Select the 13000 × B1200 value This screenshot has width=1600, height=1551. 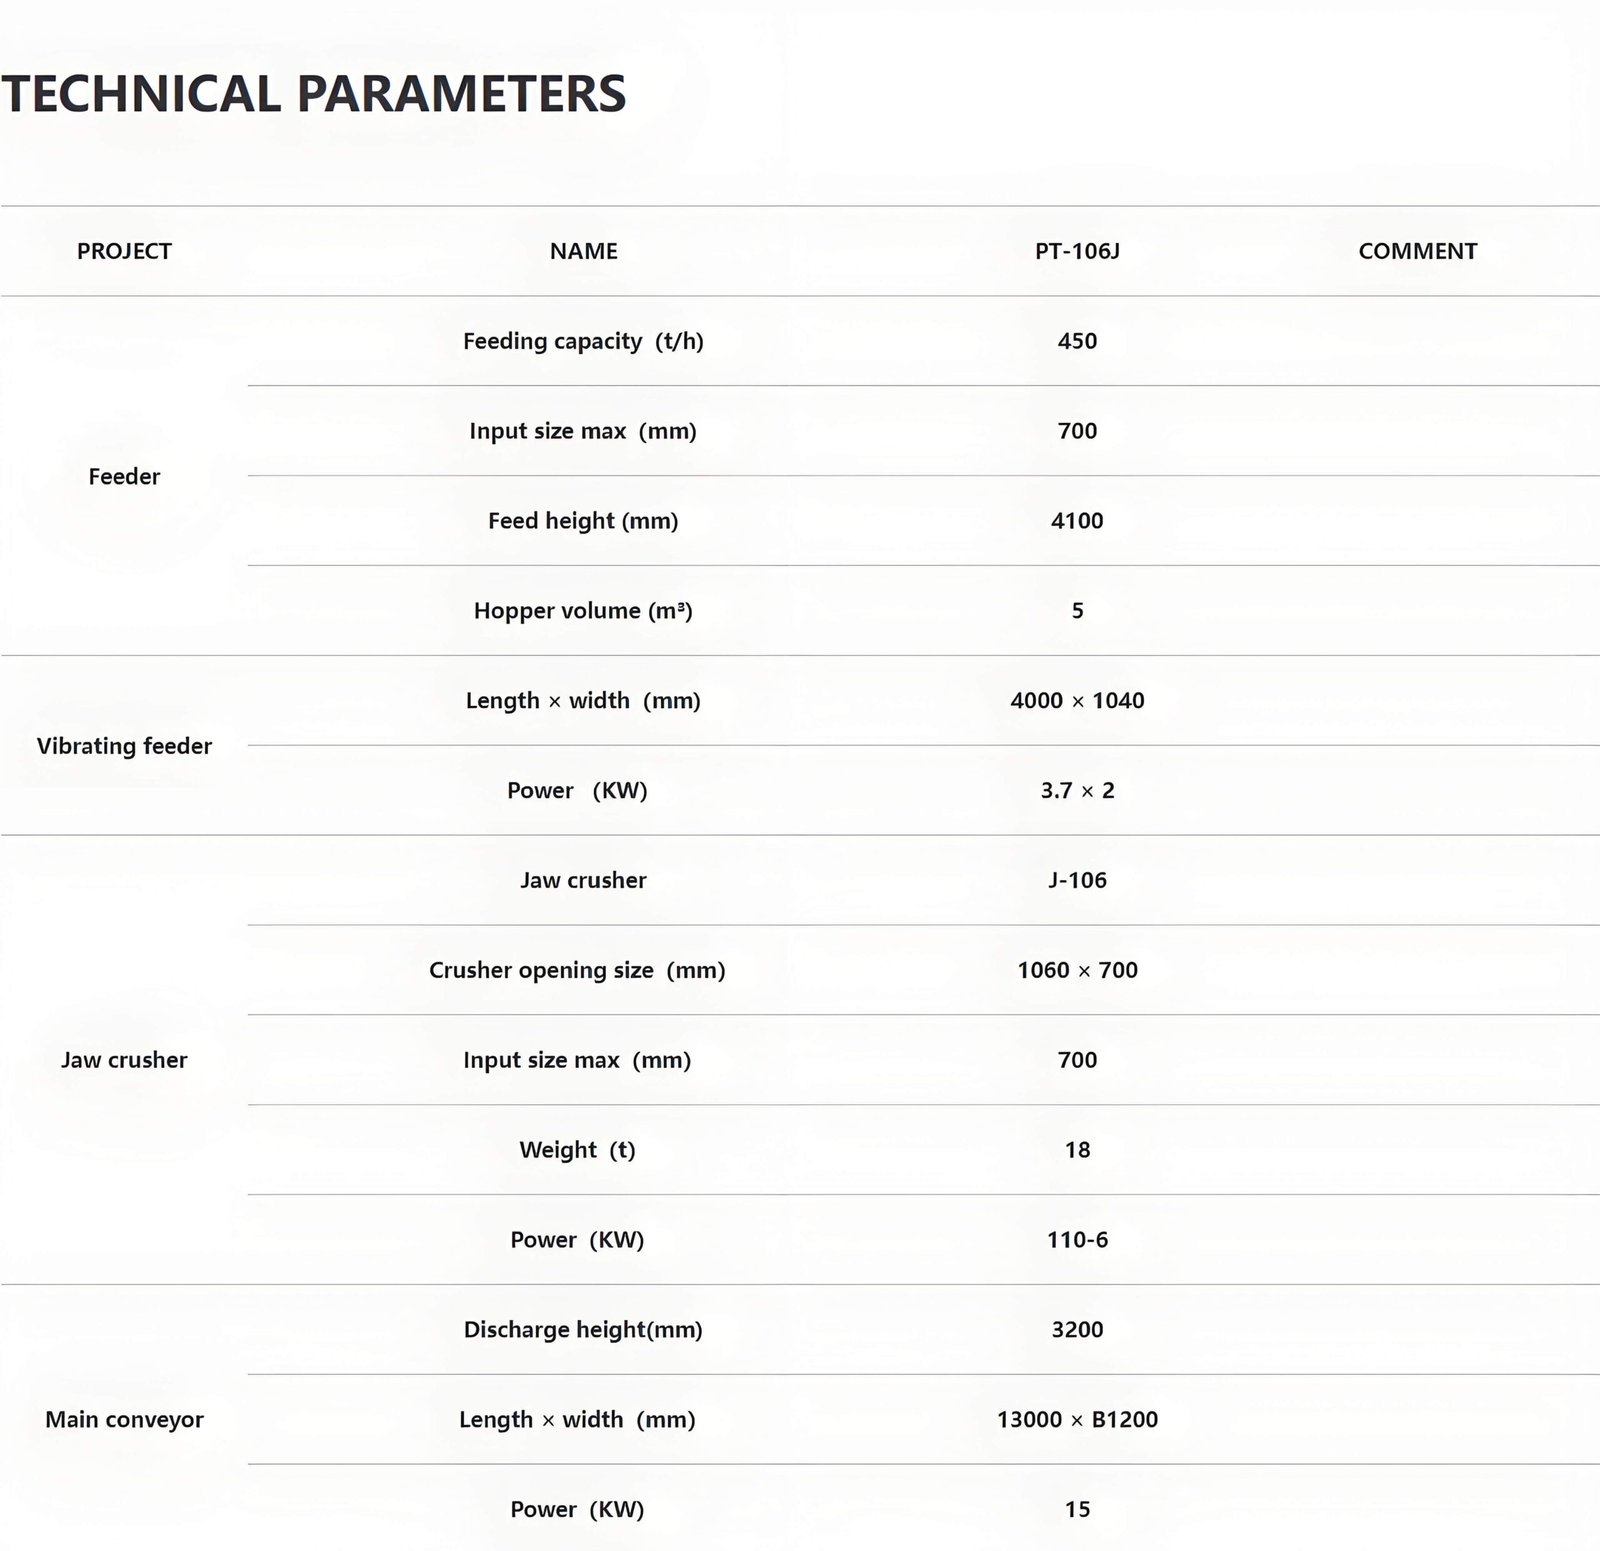tap(1077, 1419)
